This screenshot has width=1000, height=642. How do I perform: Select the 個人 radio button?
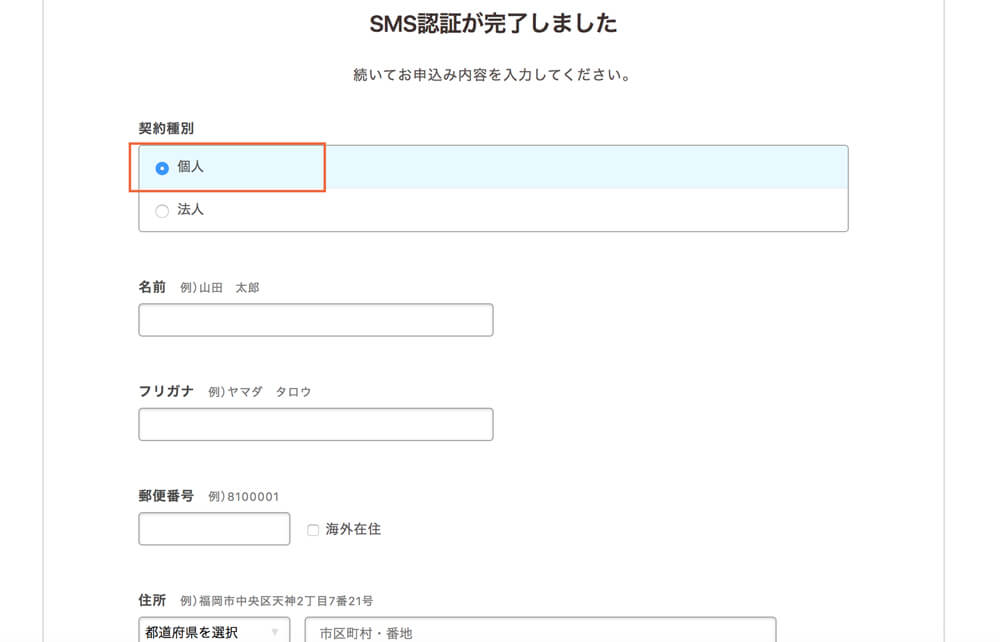coord(162,168)
